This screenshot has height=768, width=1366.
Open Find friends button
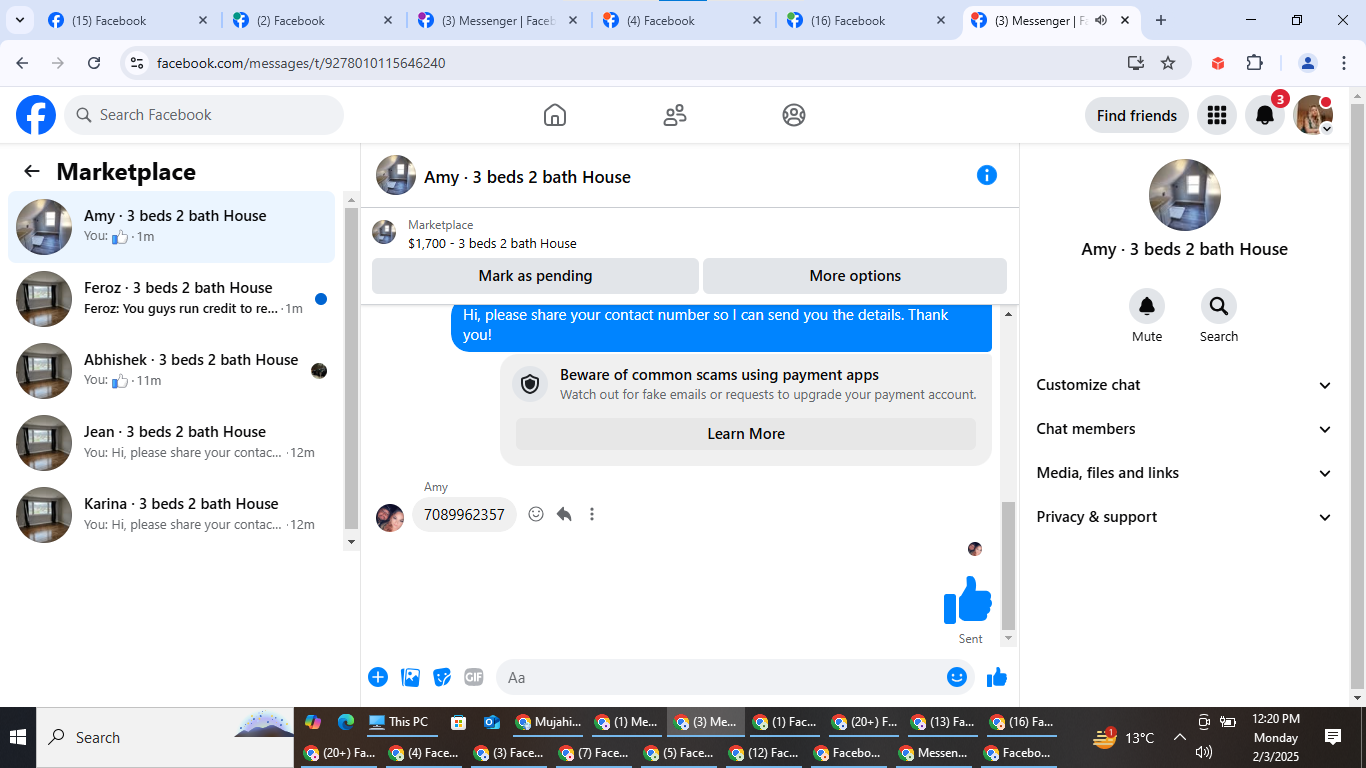1137,115
